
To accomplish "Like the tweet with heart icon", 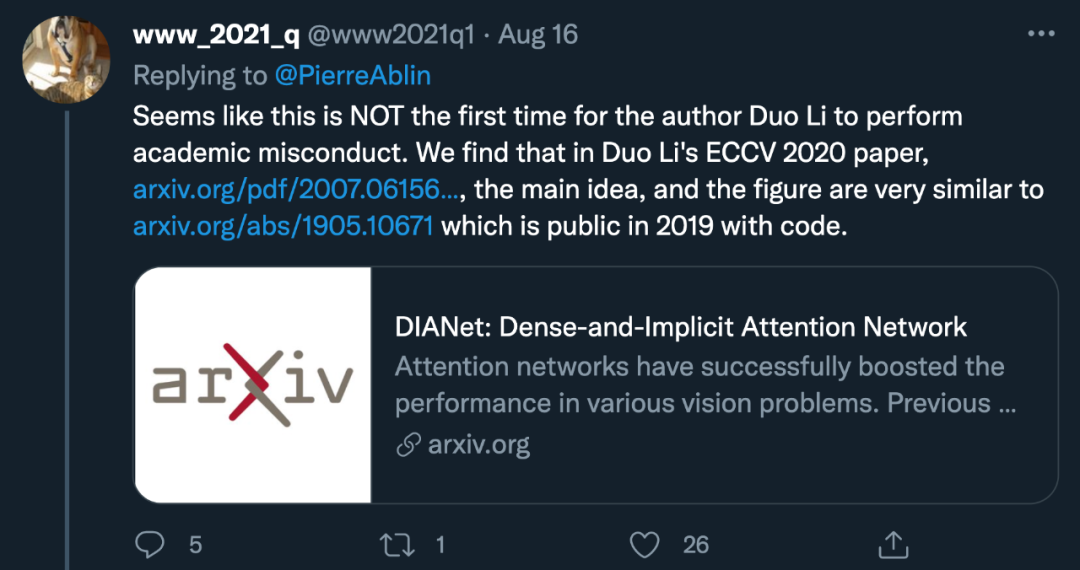I will (645, 545).
